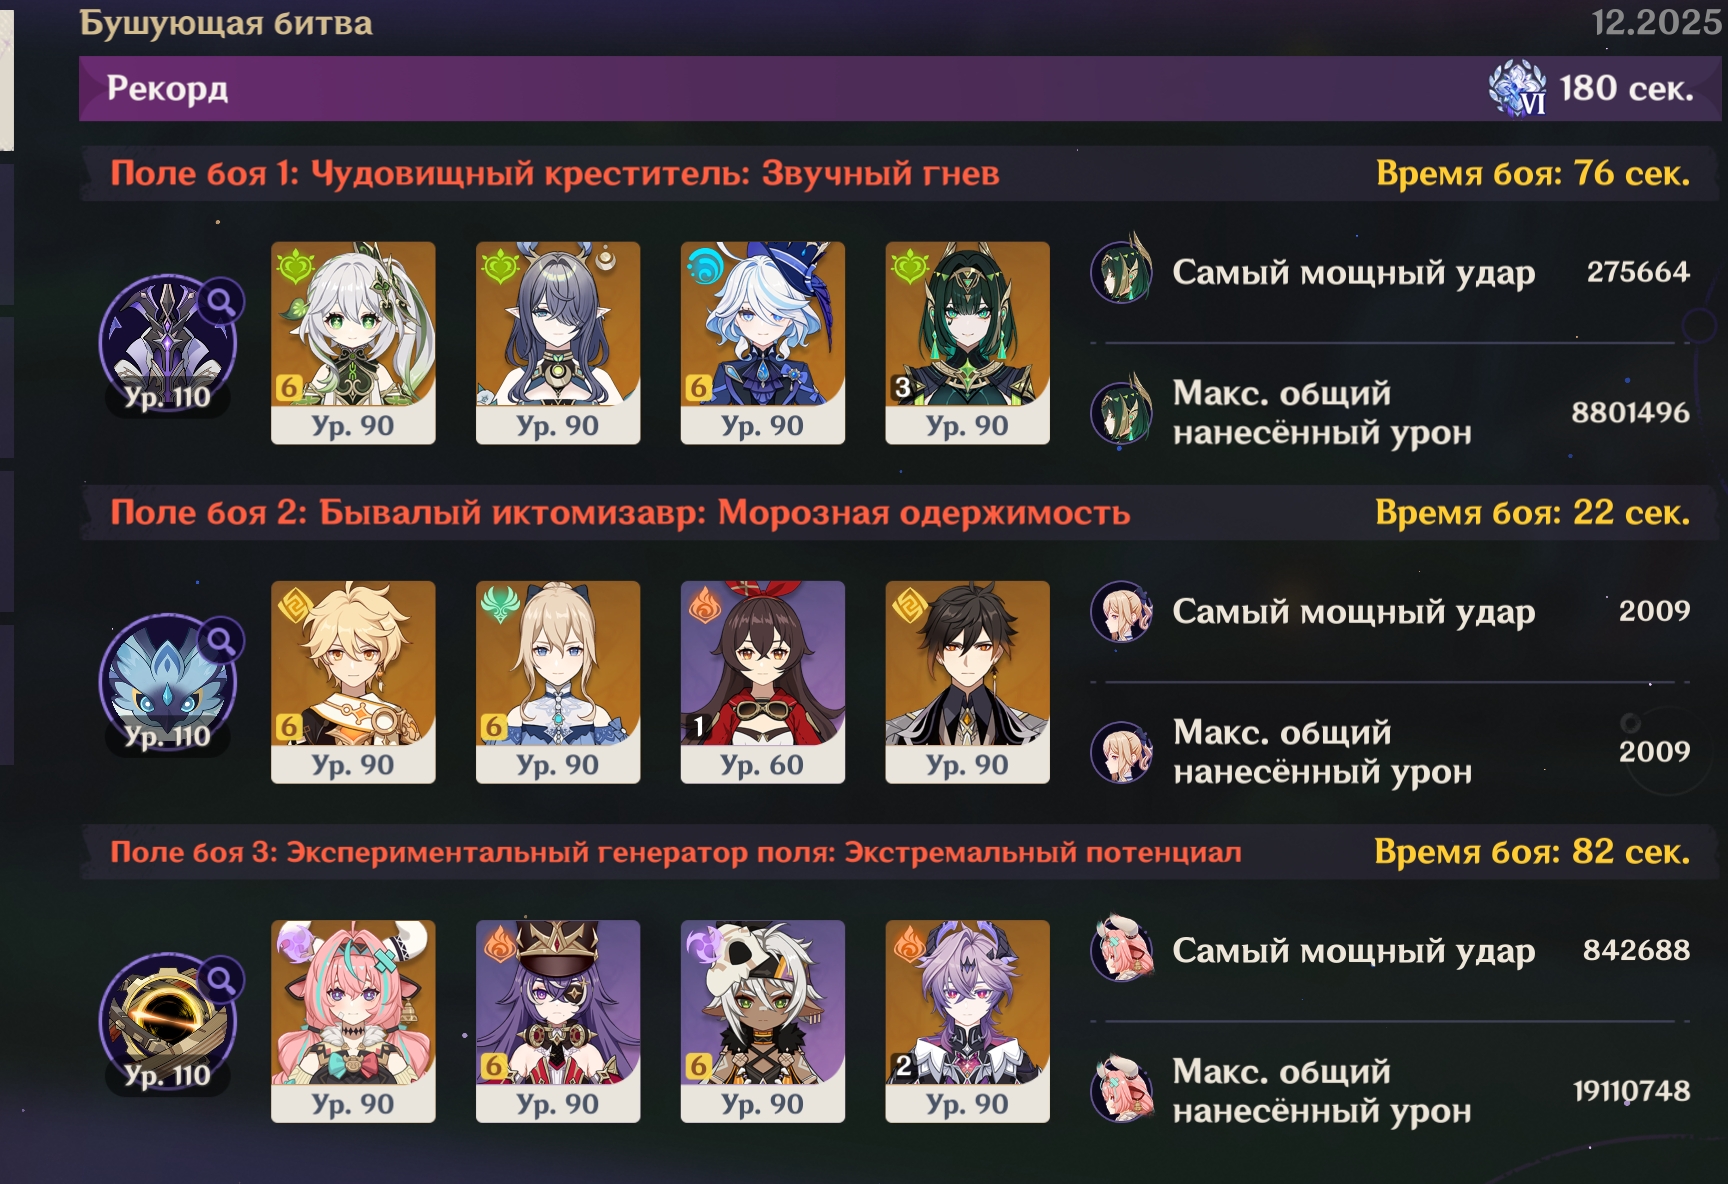Screen dimensions: 1728x1184
Task: Click the crystal rank VI badge icon
Action: coord(1518,88)
